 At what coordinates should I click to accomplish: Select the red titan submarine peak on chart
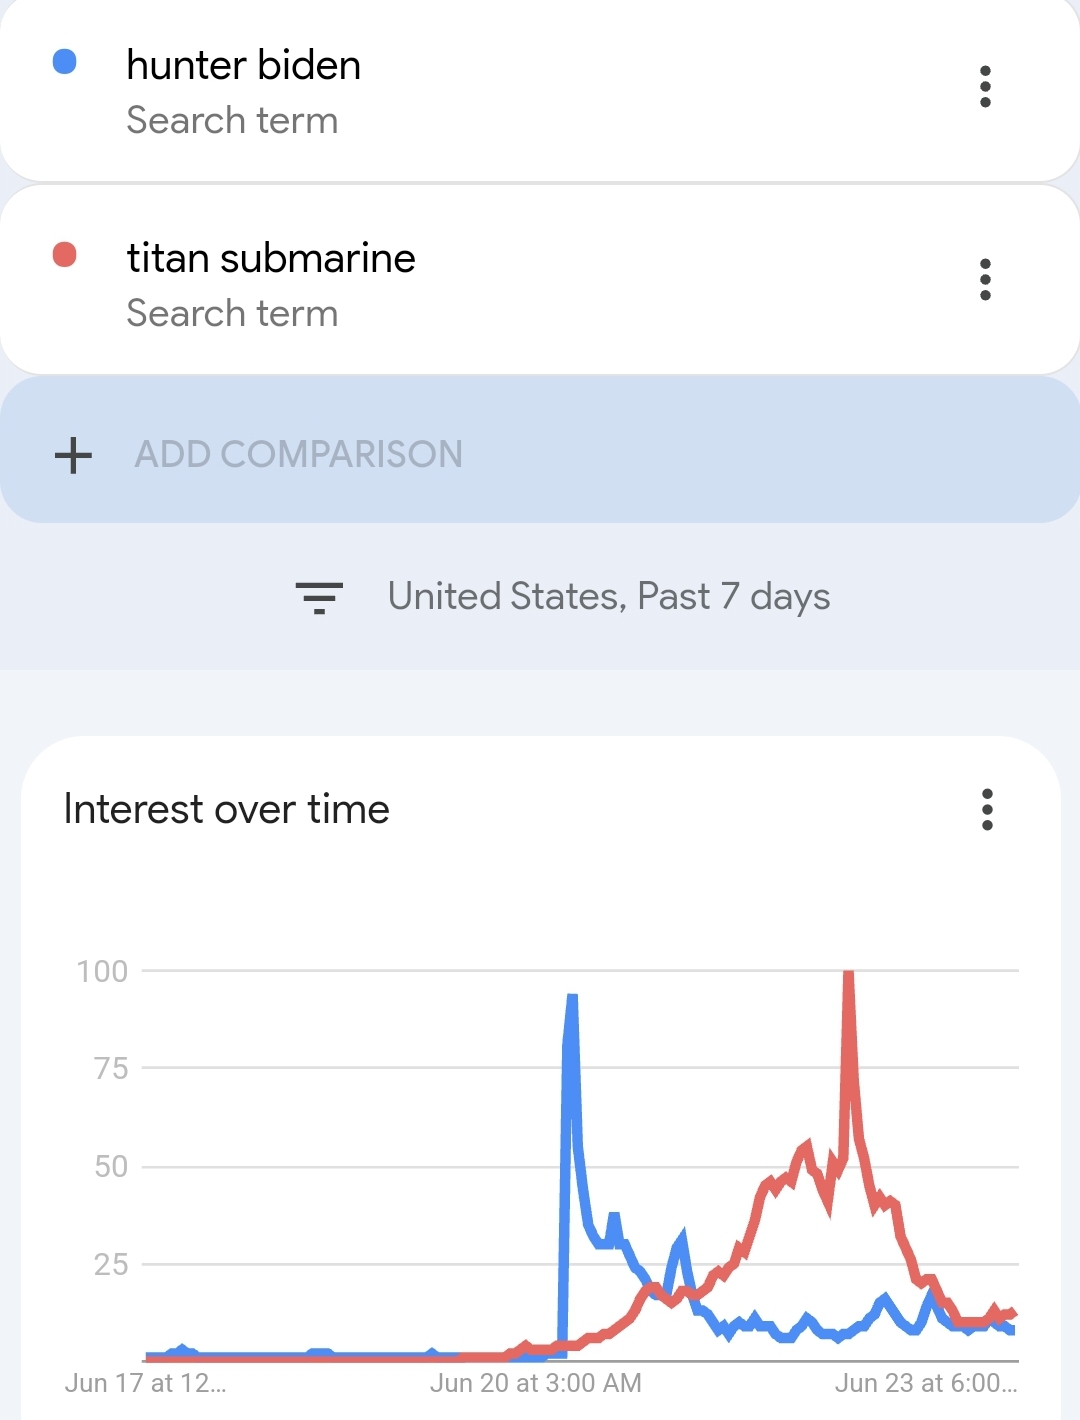point(848,974)
